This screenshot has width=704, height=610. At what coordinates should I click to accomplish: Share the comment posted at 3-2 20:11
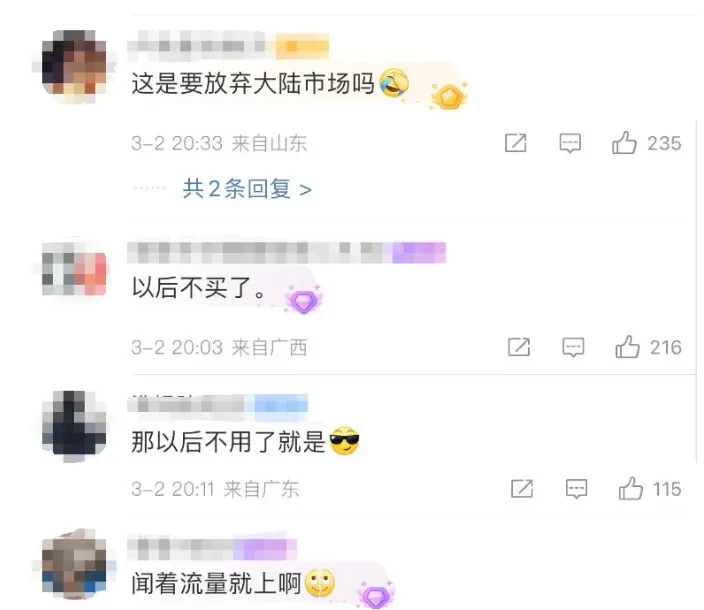click(522, 488)
